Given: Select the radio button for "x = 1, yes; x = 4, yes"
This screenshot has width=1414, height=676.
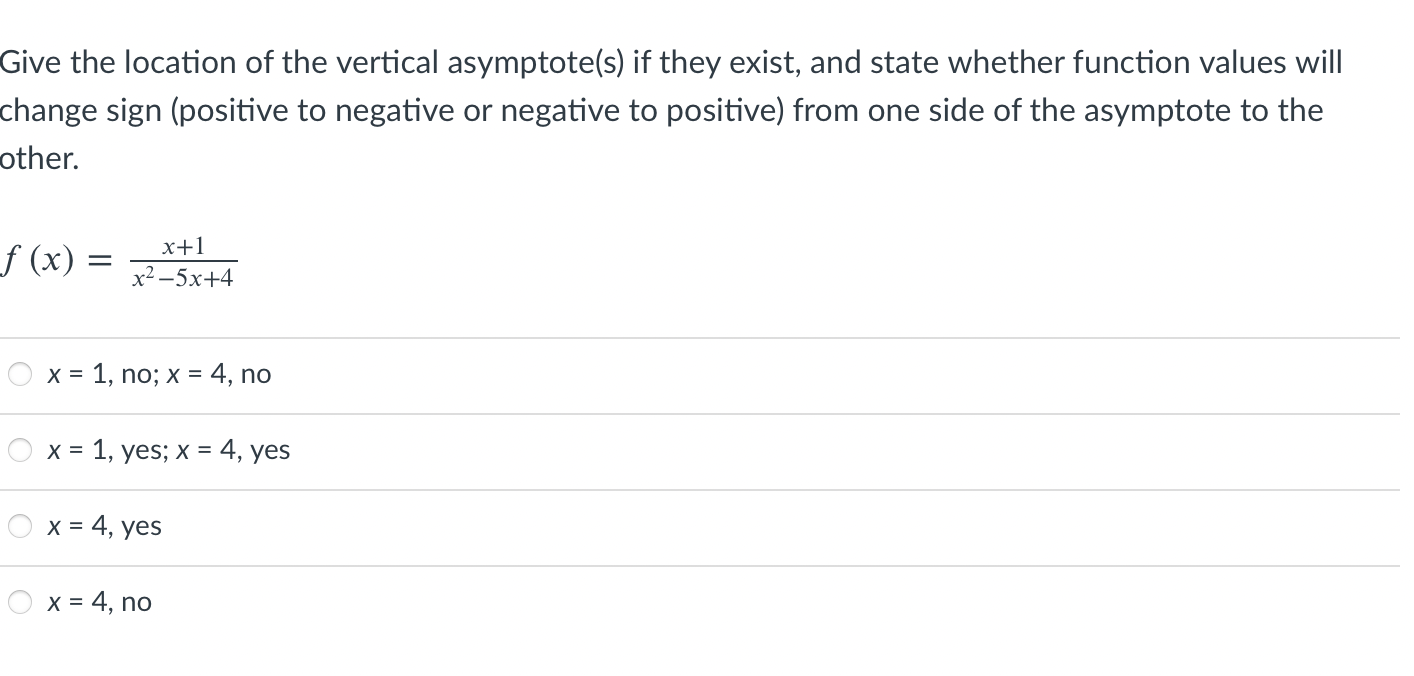Looking at the screenshot, I should [x=19, y=450].
